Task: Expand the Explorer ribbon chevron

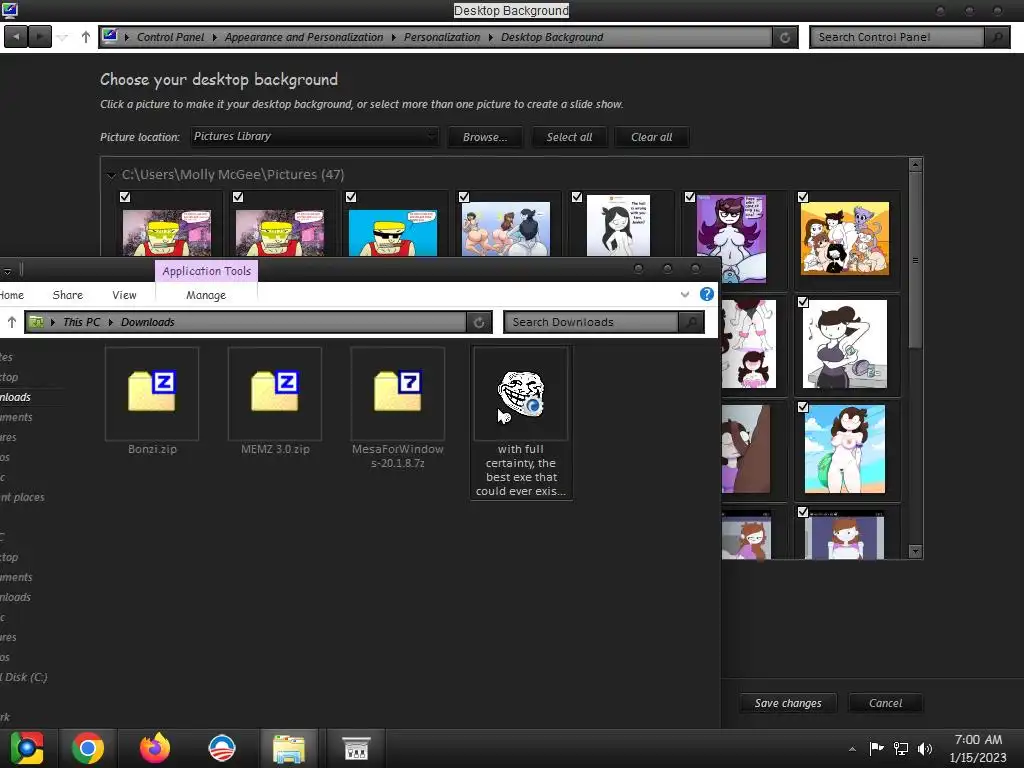Action: [684, 295]
